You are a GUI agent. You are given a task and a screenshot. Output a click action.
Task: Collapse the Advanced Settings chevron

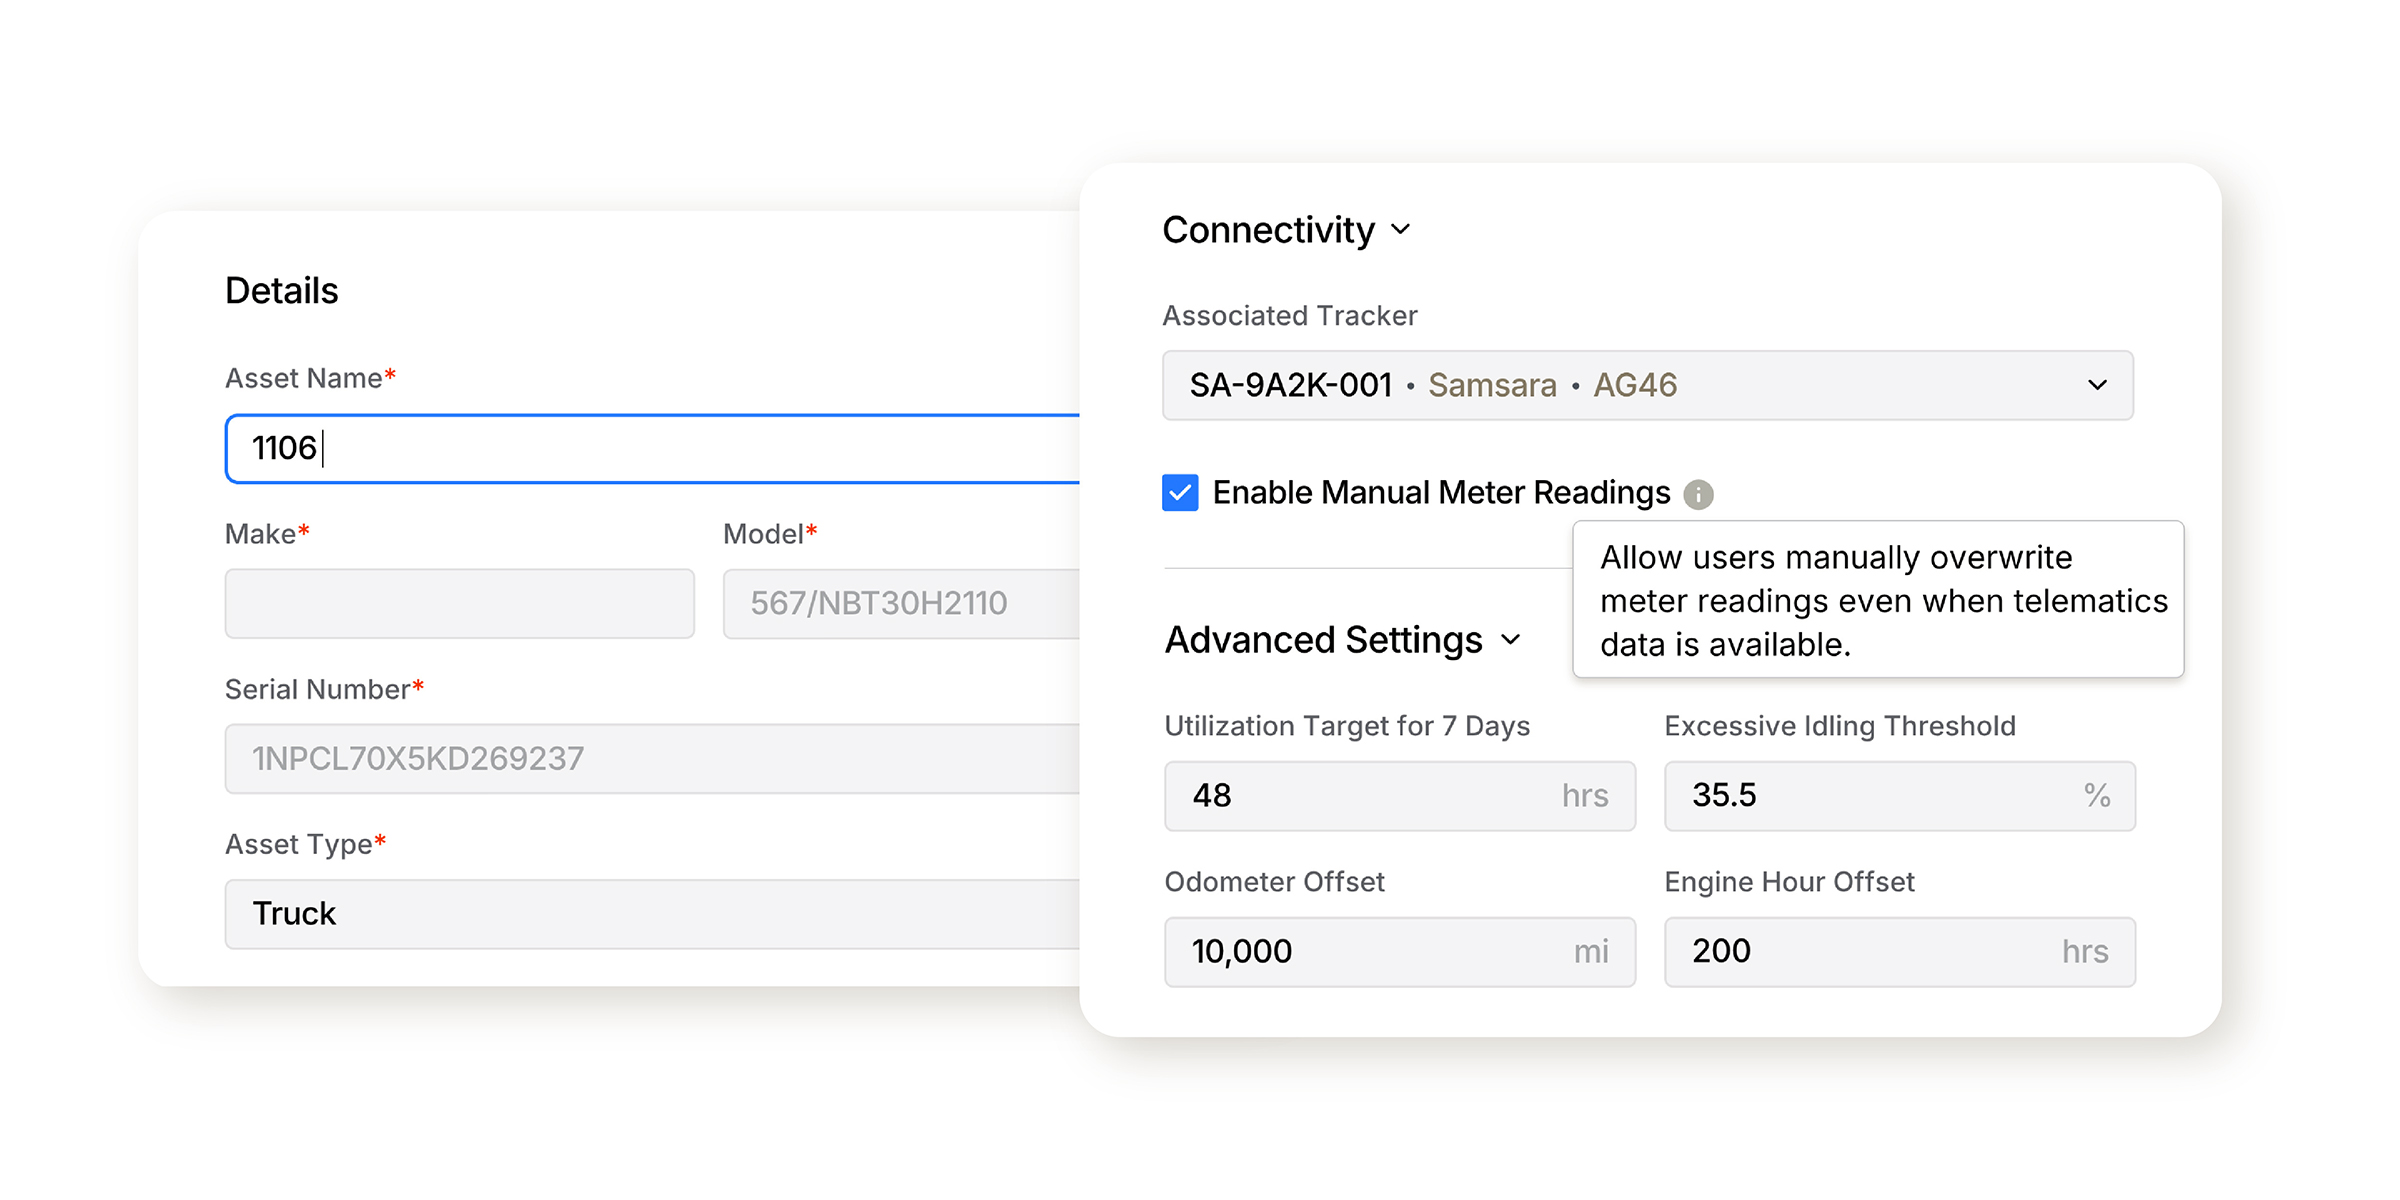click(x=1511, y=640)
